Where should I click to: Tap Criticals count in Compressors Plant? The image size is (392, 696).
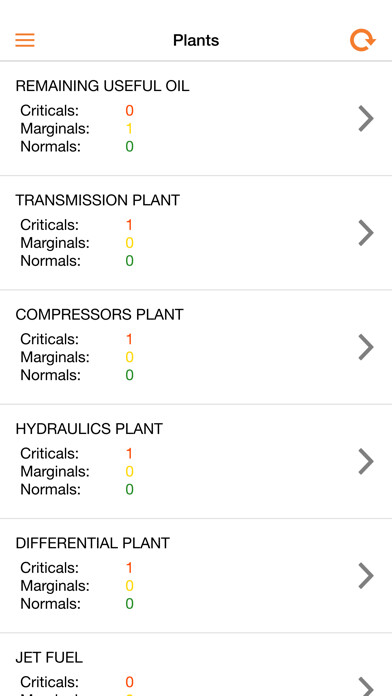click(x=129, y=339)
